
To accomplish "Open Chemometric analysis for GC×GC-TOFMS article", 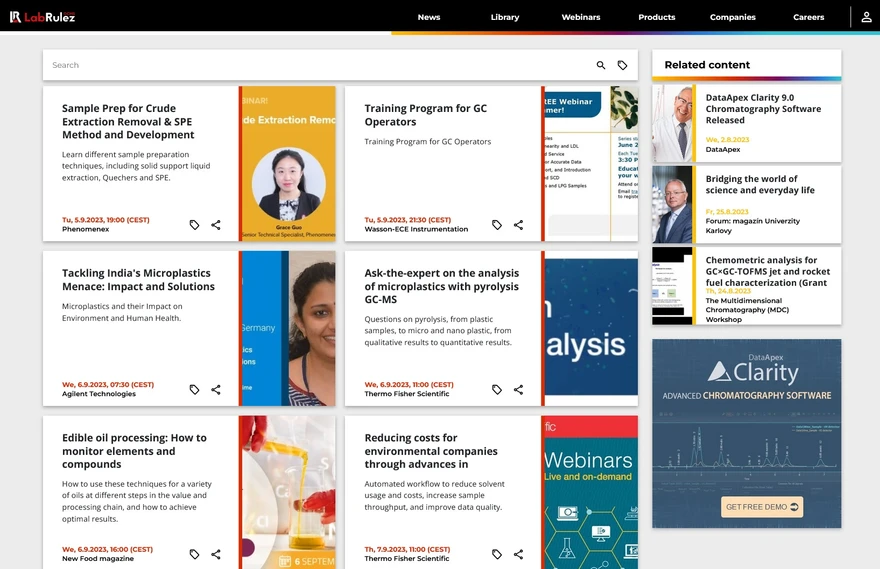I will point(768,272).
